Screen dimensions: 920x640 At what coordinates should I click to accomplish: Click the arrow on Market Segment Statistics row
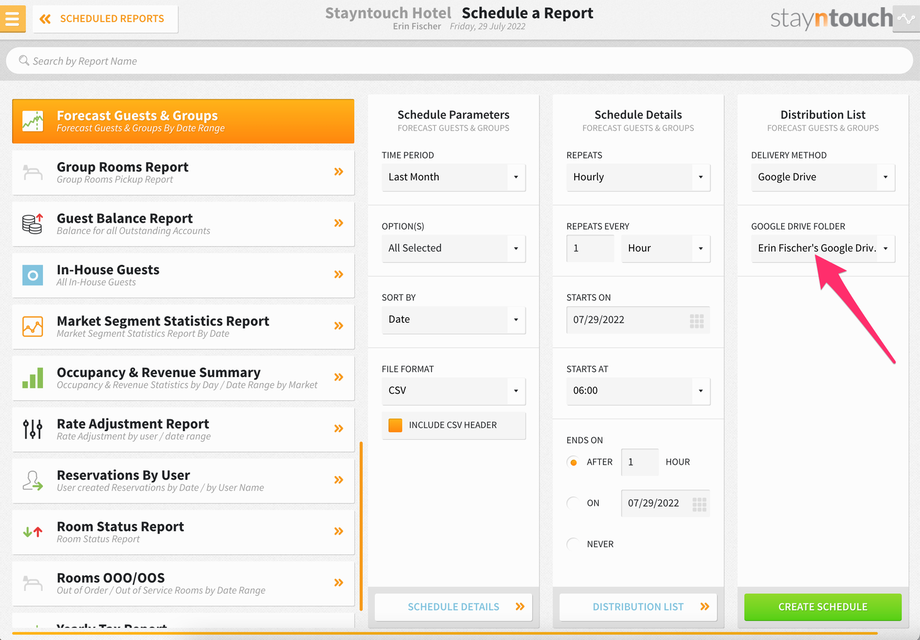[x=339, y=326]
